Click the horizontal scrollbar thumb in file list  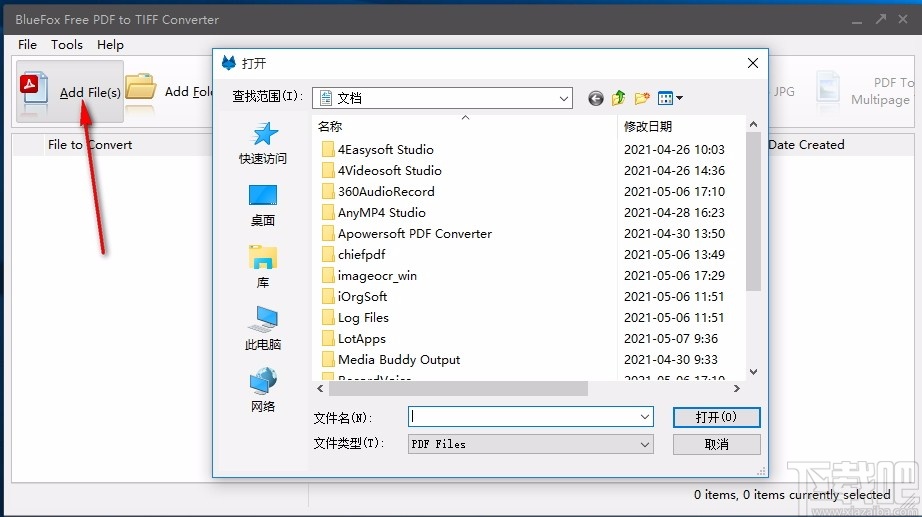point(457,388)
